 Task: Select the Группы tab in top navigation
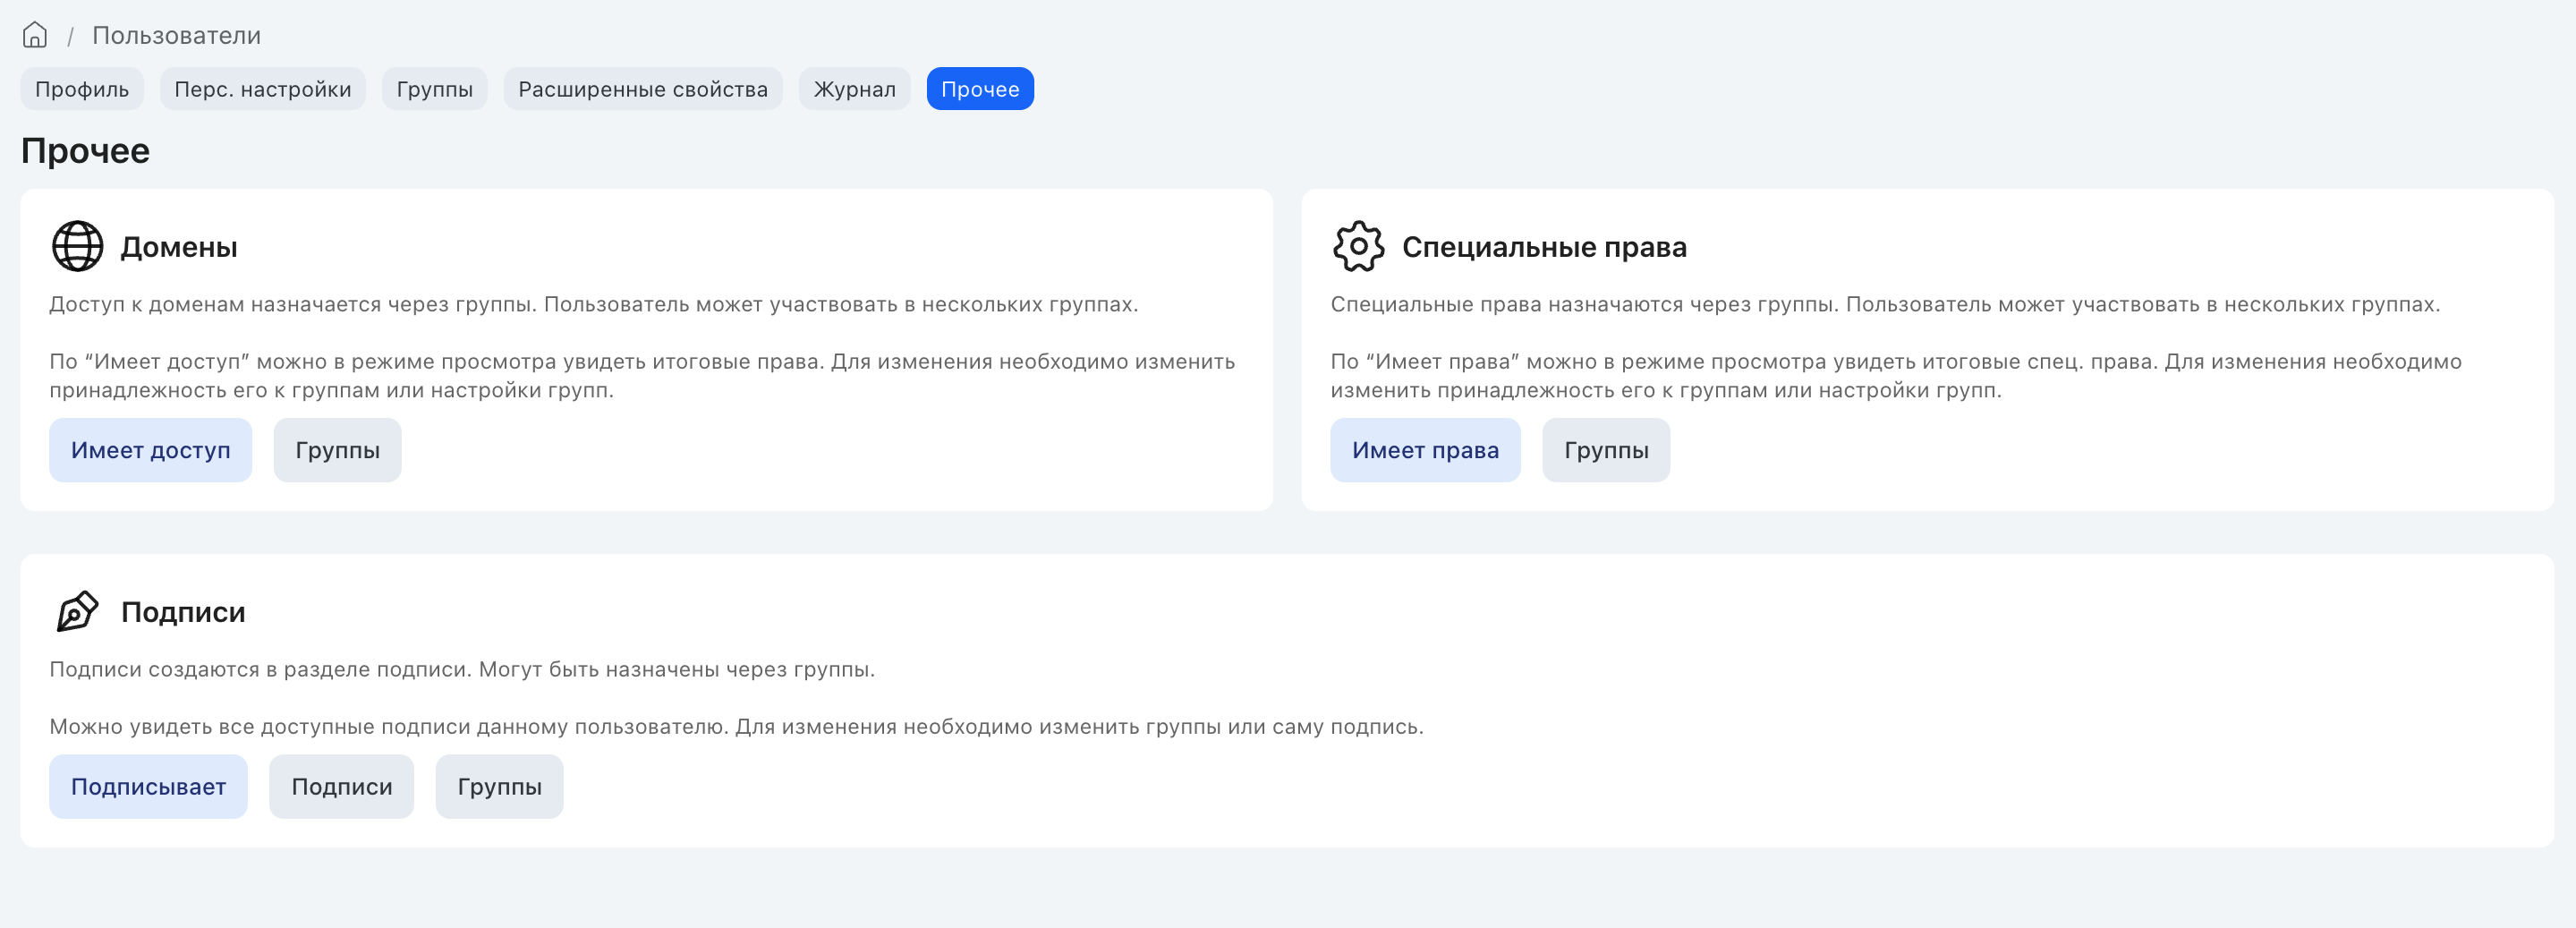(x=435, y=89)
